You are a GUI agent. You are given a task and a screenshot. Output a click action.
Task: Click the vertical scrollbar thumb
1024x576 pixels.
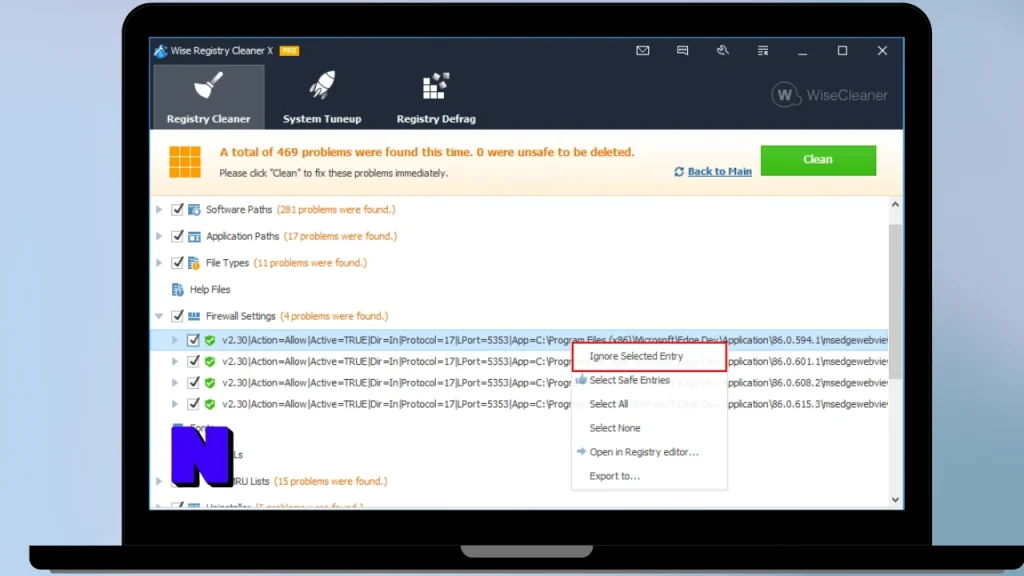895,300
